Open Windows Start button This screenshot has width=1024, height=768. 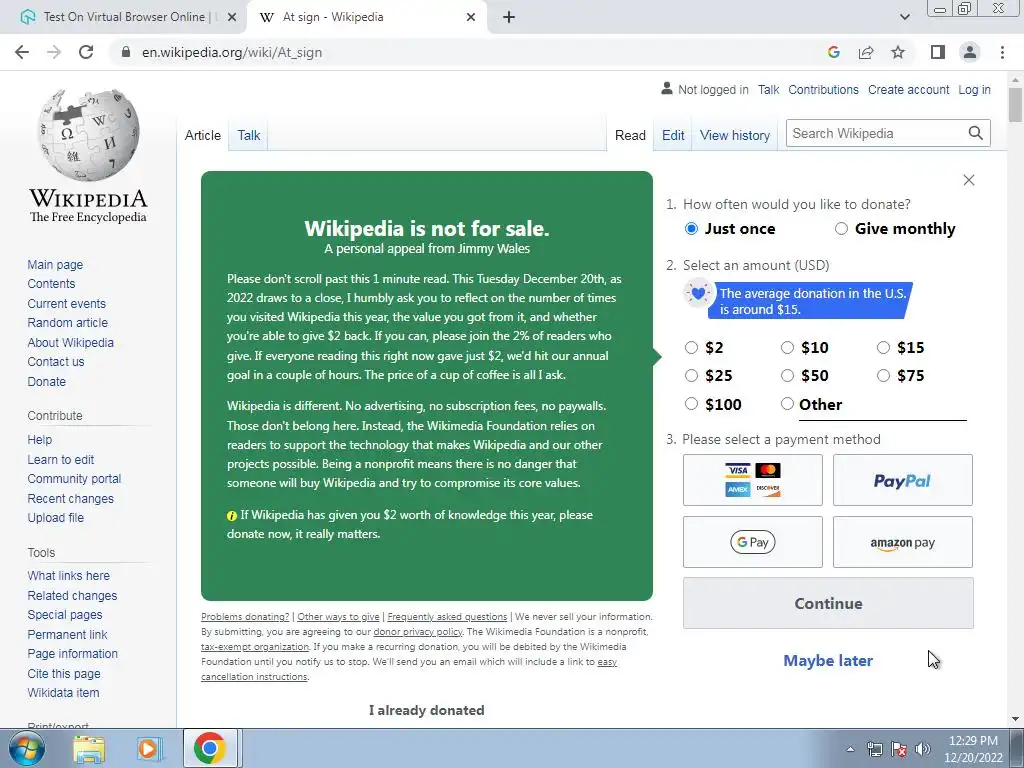click(x=26, y=748)
